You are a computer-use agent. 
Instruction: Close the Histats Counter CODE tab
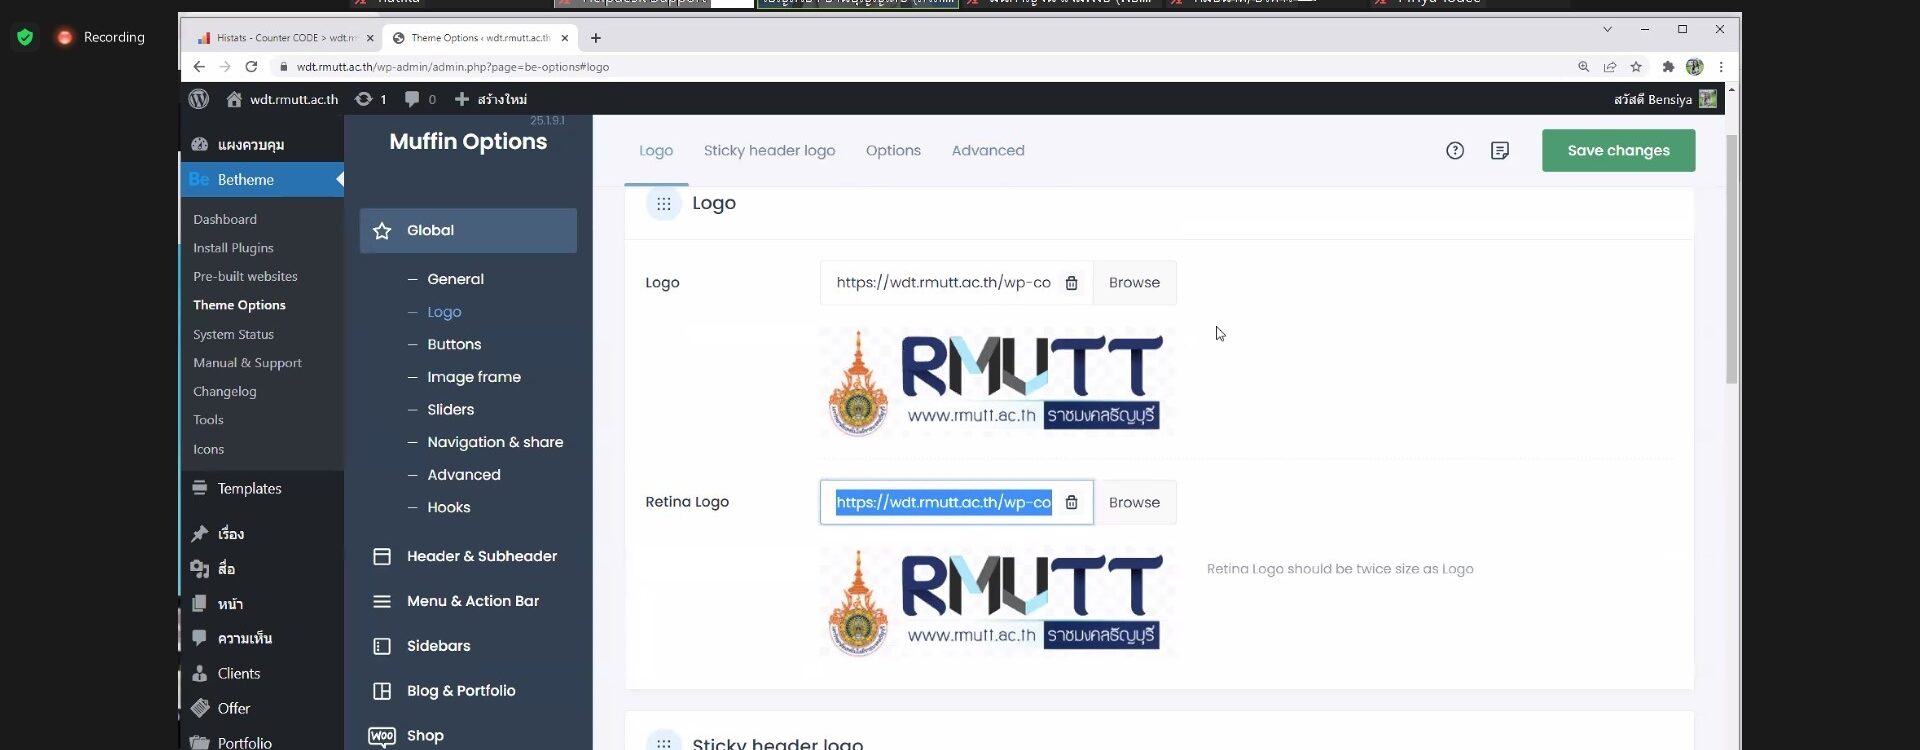pos(370,38)
